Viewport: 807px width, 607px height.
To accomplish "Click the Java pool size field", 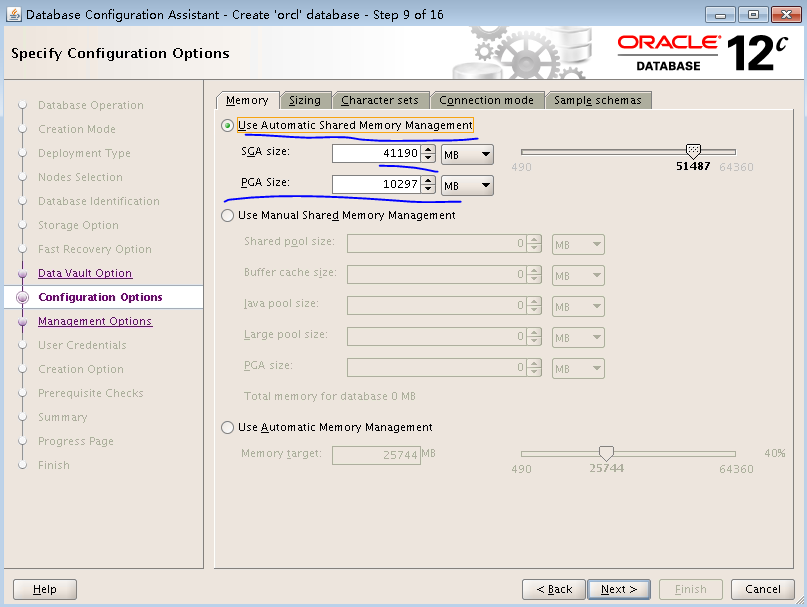I will click(x=437, y=305).
